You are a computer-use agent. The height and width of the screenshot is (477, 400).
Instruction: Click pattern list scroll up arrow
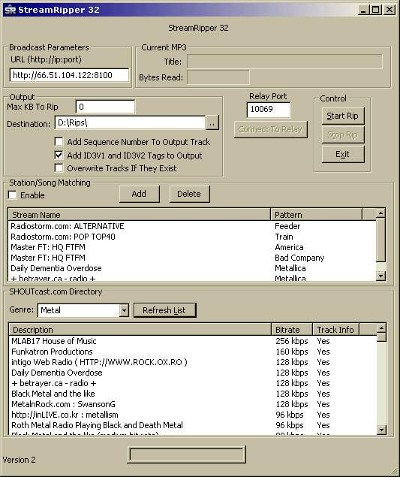(x=381, y=213)
